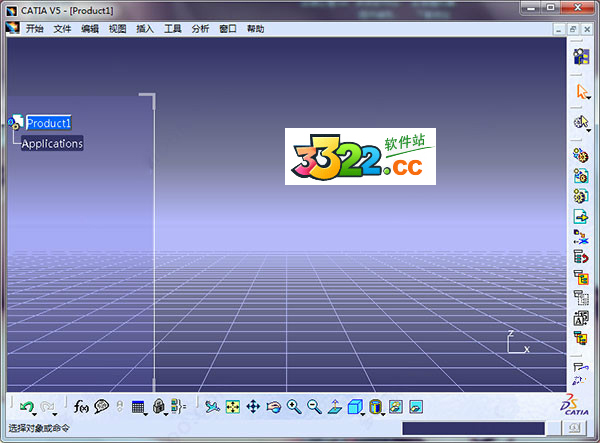
Task: Click the Normal View icon
Action: pos(335,406)
